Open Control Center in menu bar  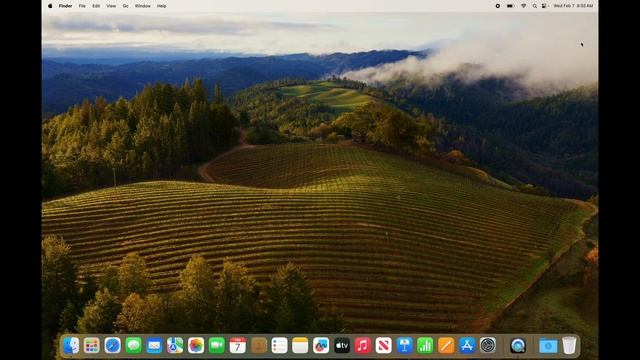pos(544,6)
